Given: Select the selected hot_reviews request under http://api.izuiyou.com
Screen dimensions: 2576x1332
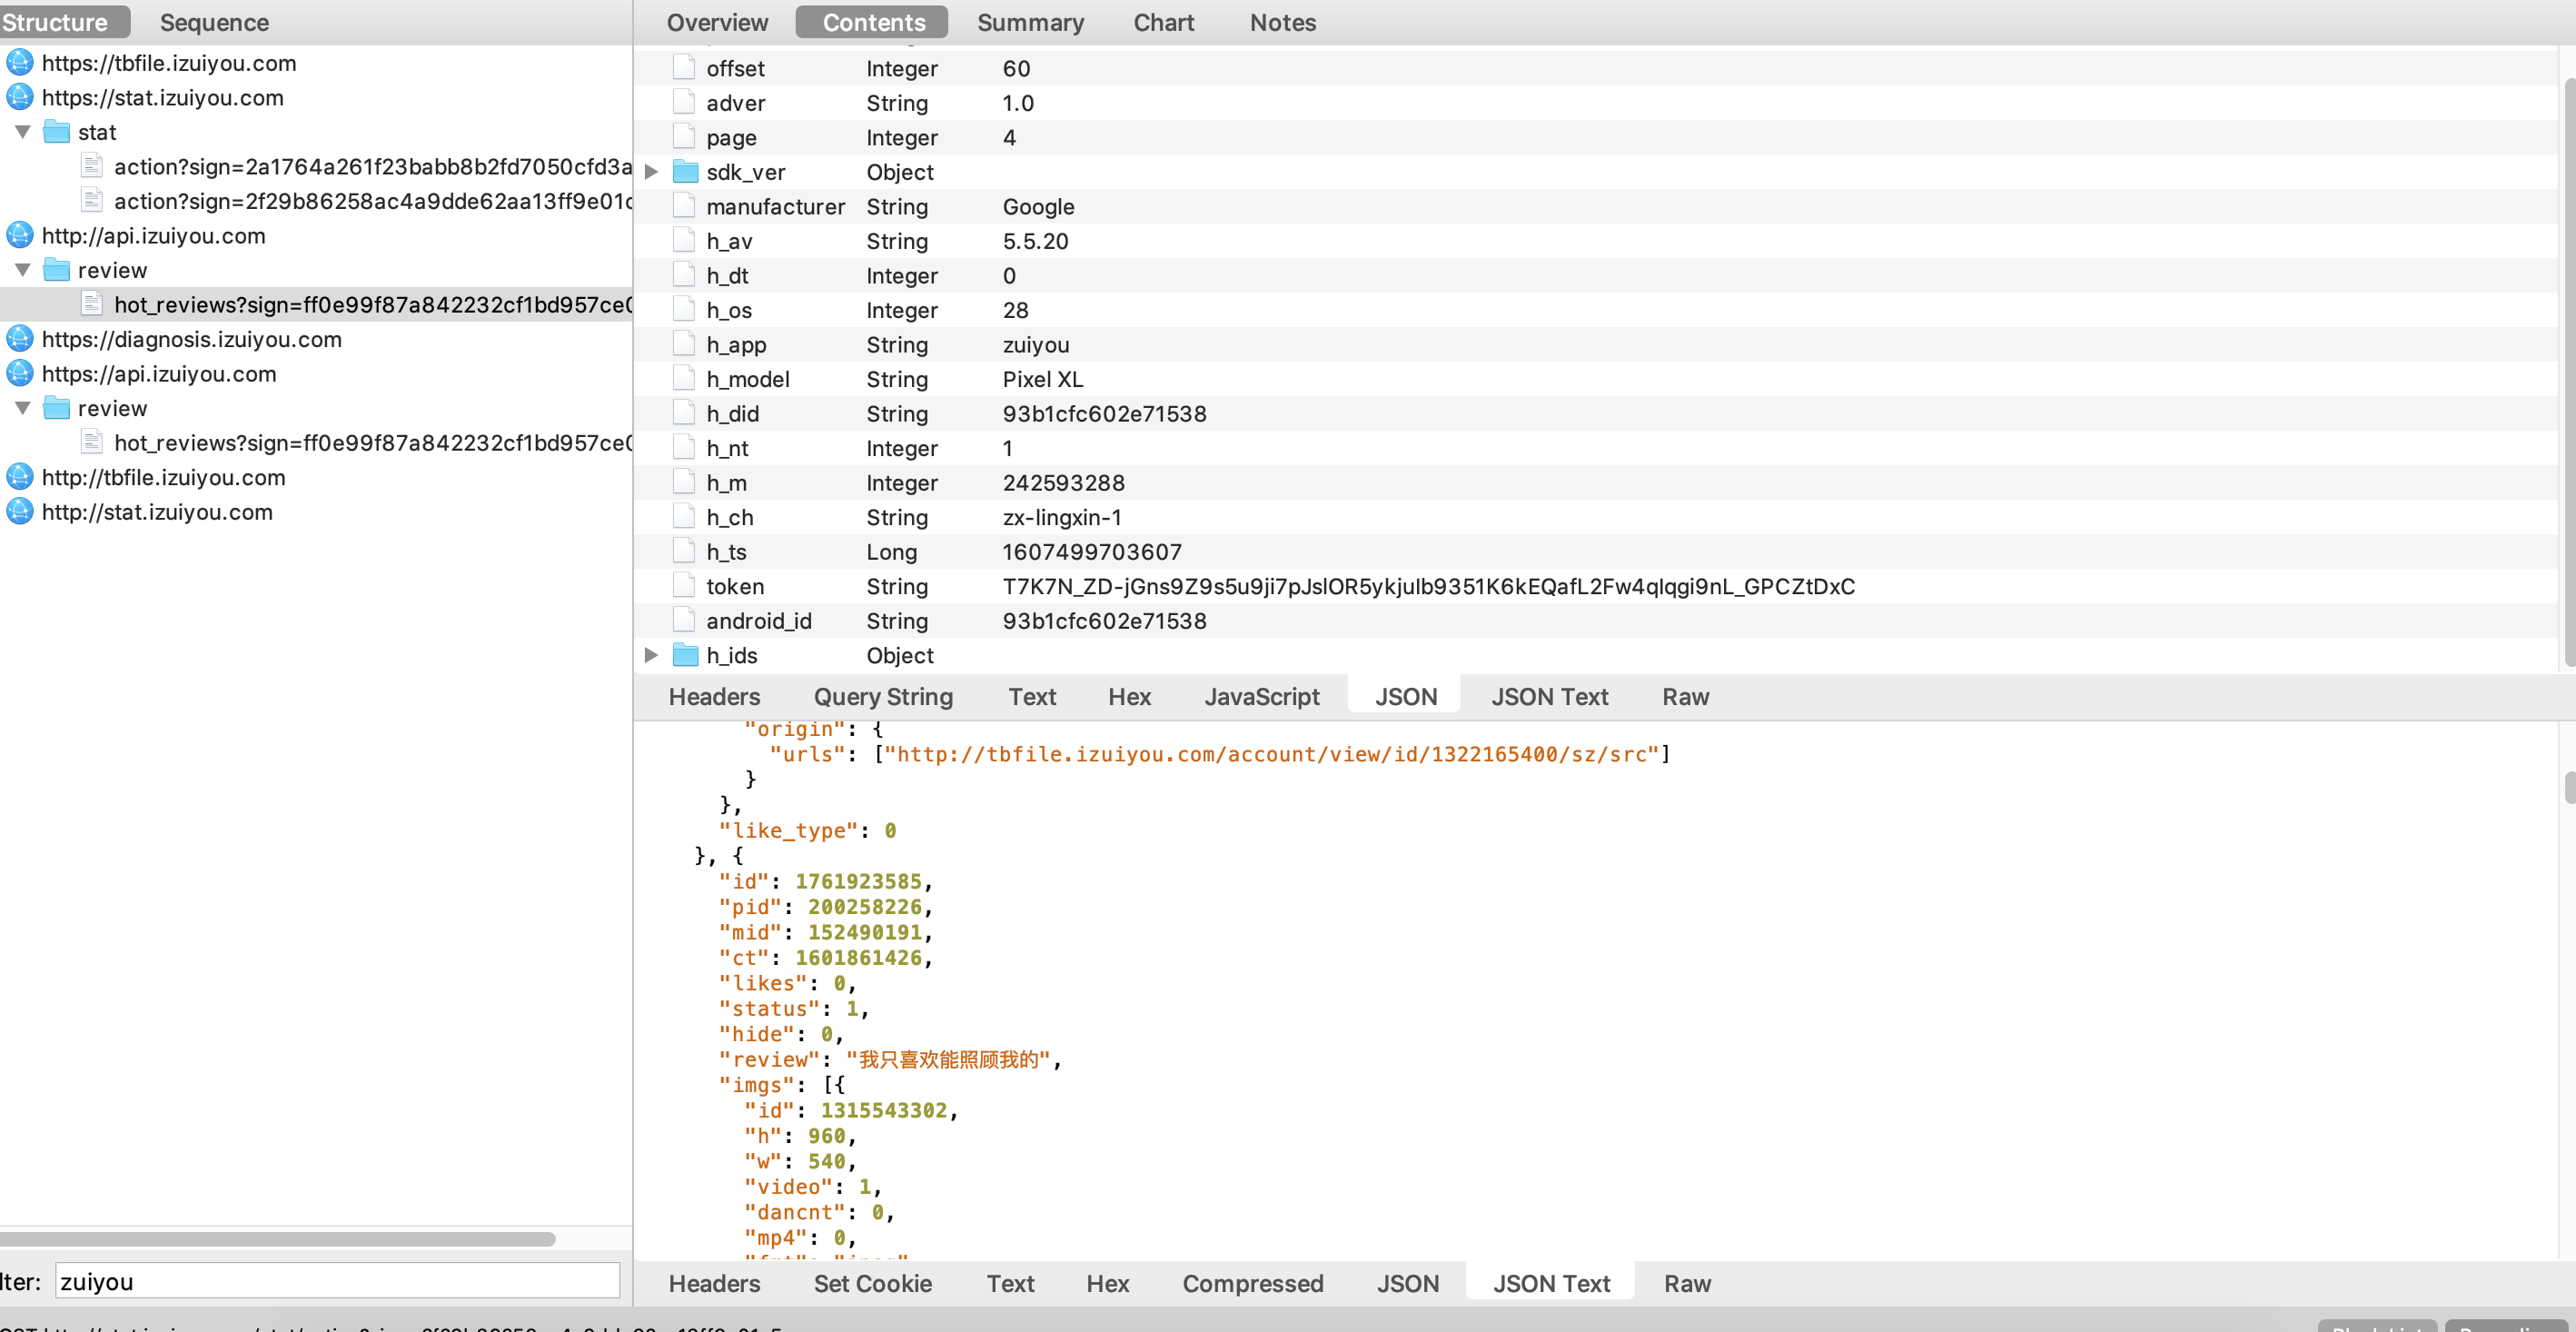Looking at the screenshot, I should coord(316,304).
